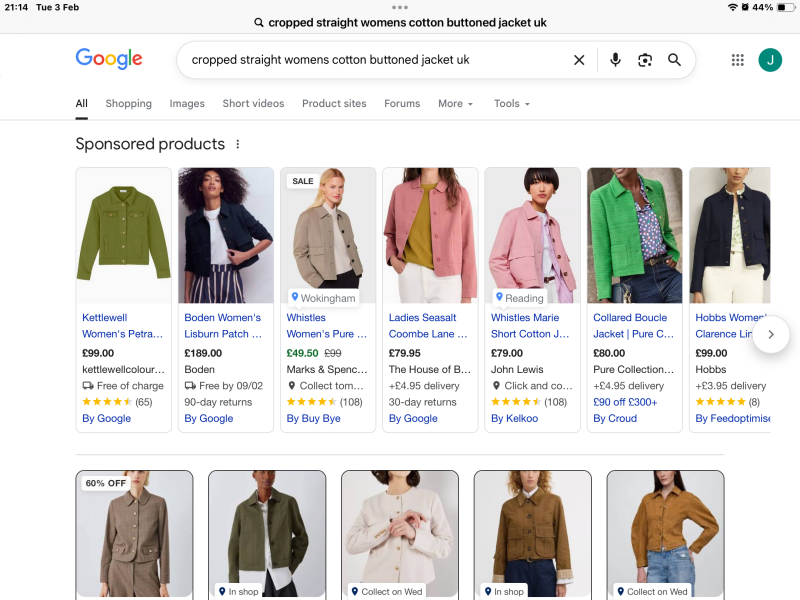Switch to the Images tab
This screenshot has width=800, height=600.
[x=187, y=104]
